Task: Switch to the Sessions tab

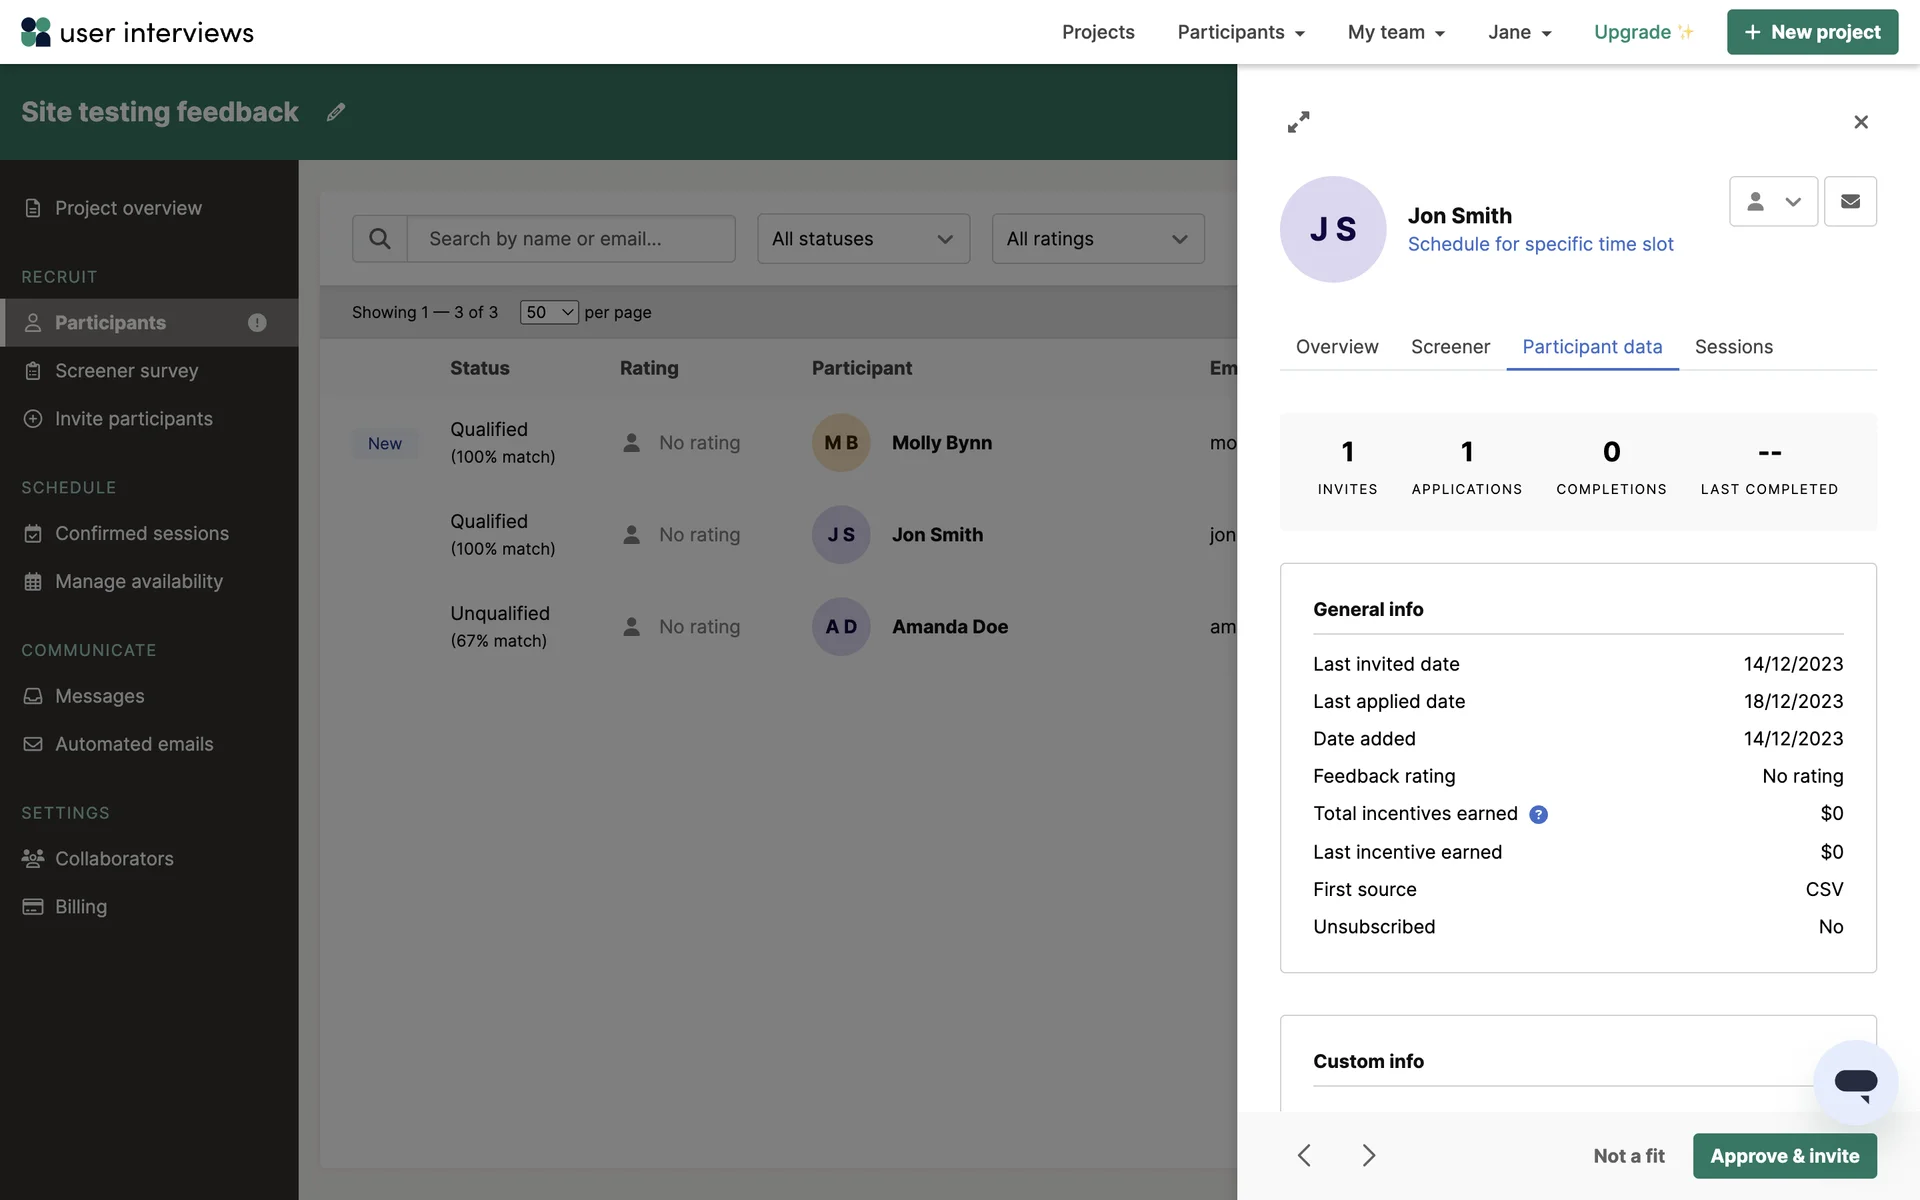Action: (x=1733, y=347)
